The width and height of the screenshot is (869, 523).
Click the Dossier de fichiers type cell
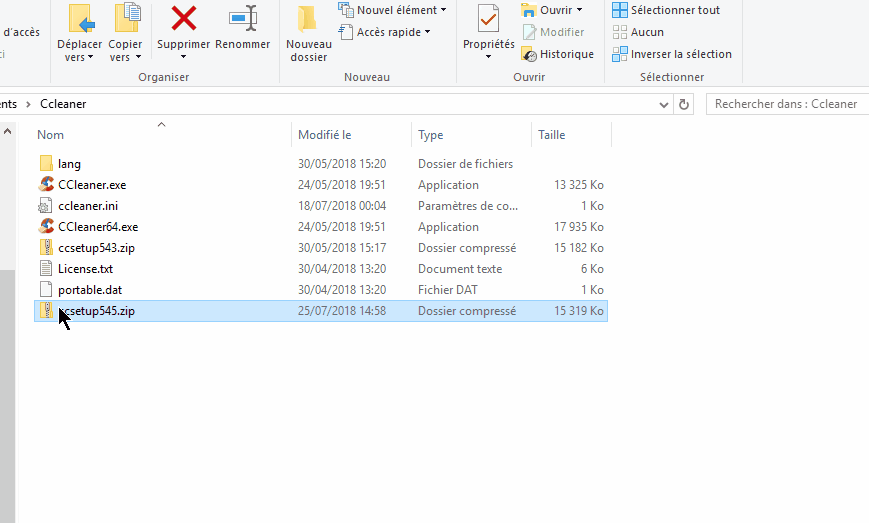[x=466, y=164]
